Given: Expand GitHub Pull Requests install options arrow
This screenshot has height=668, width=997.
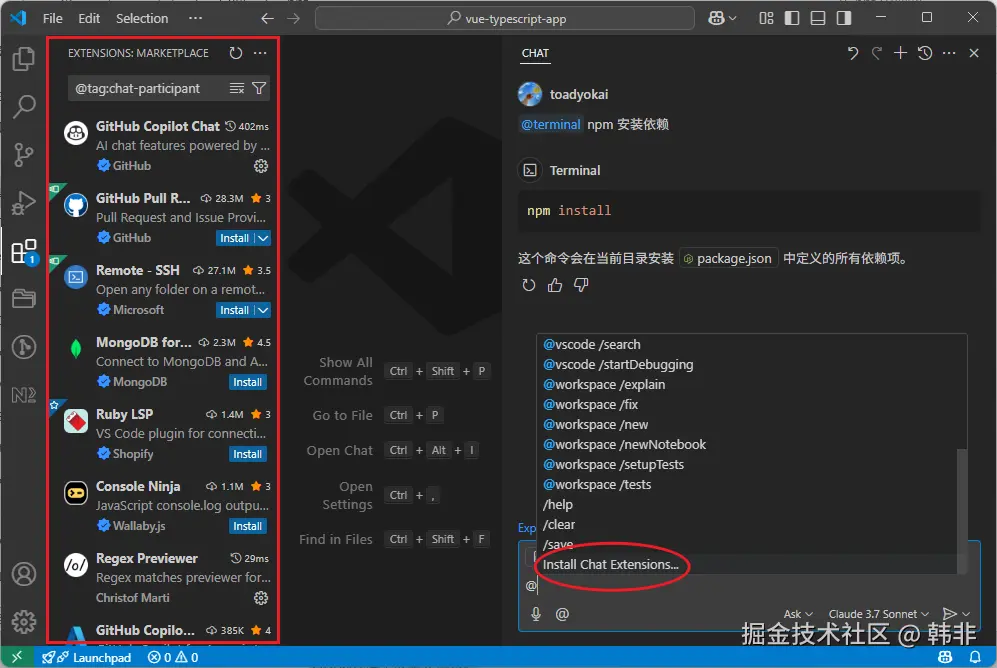Looking at the screenshot, I should coord(263,238).
